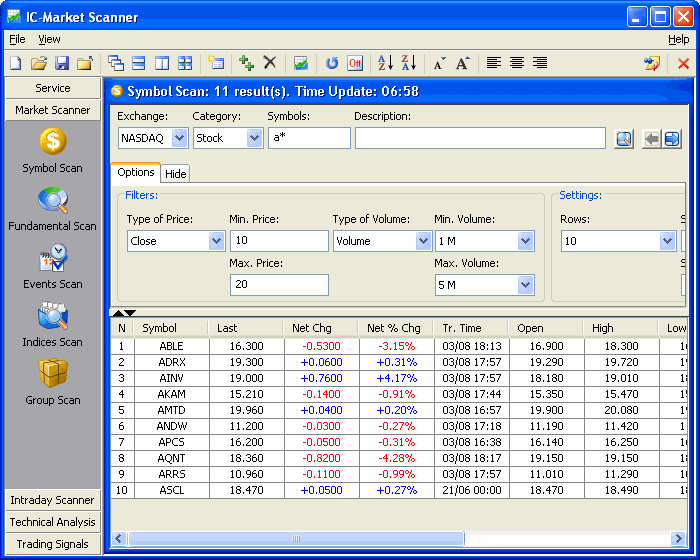This screenshot has width=700, height=560.
Task: Open Fundamental Scan in sidebar
Action: (53, 209)
